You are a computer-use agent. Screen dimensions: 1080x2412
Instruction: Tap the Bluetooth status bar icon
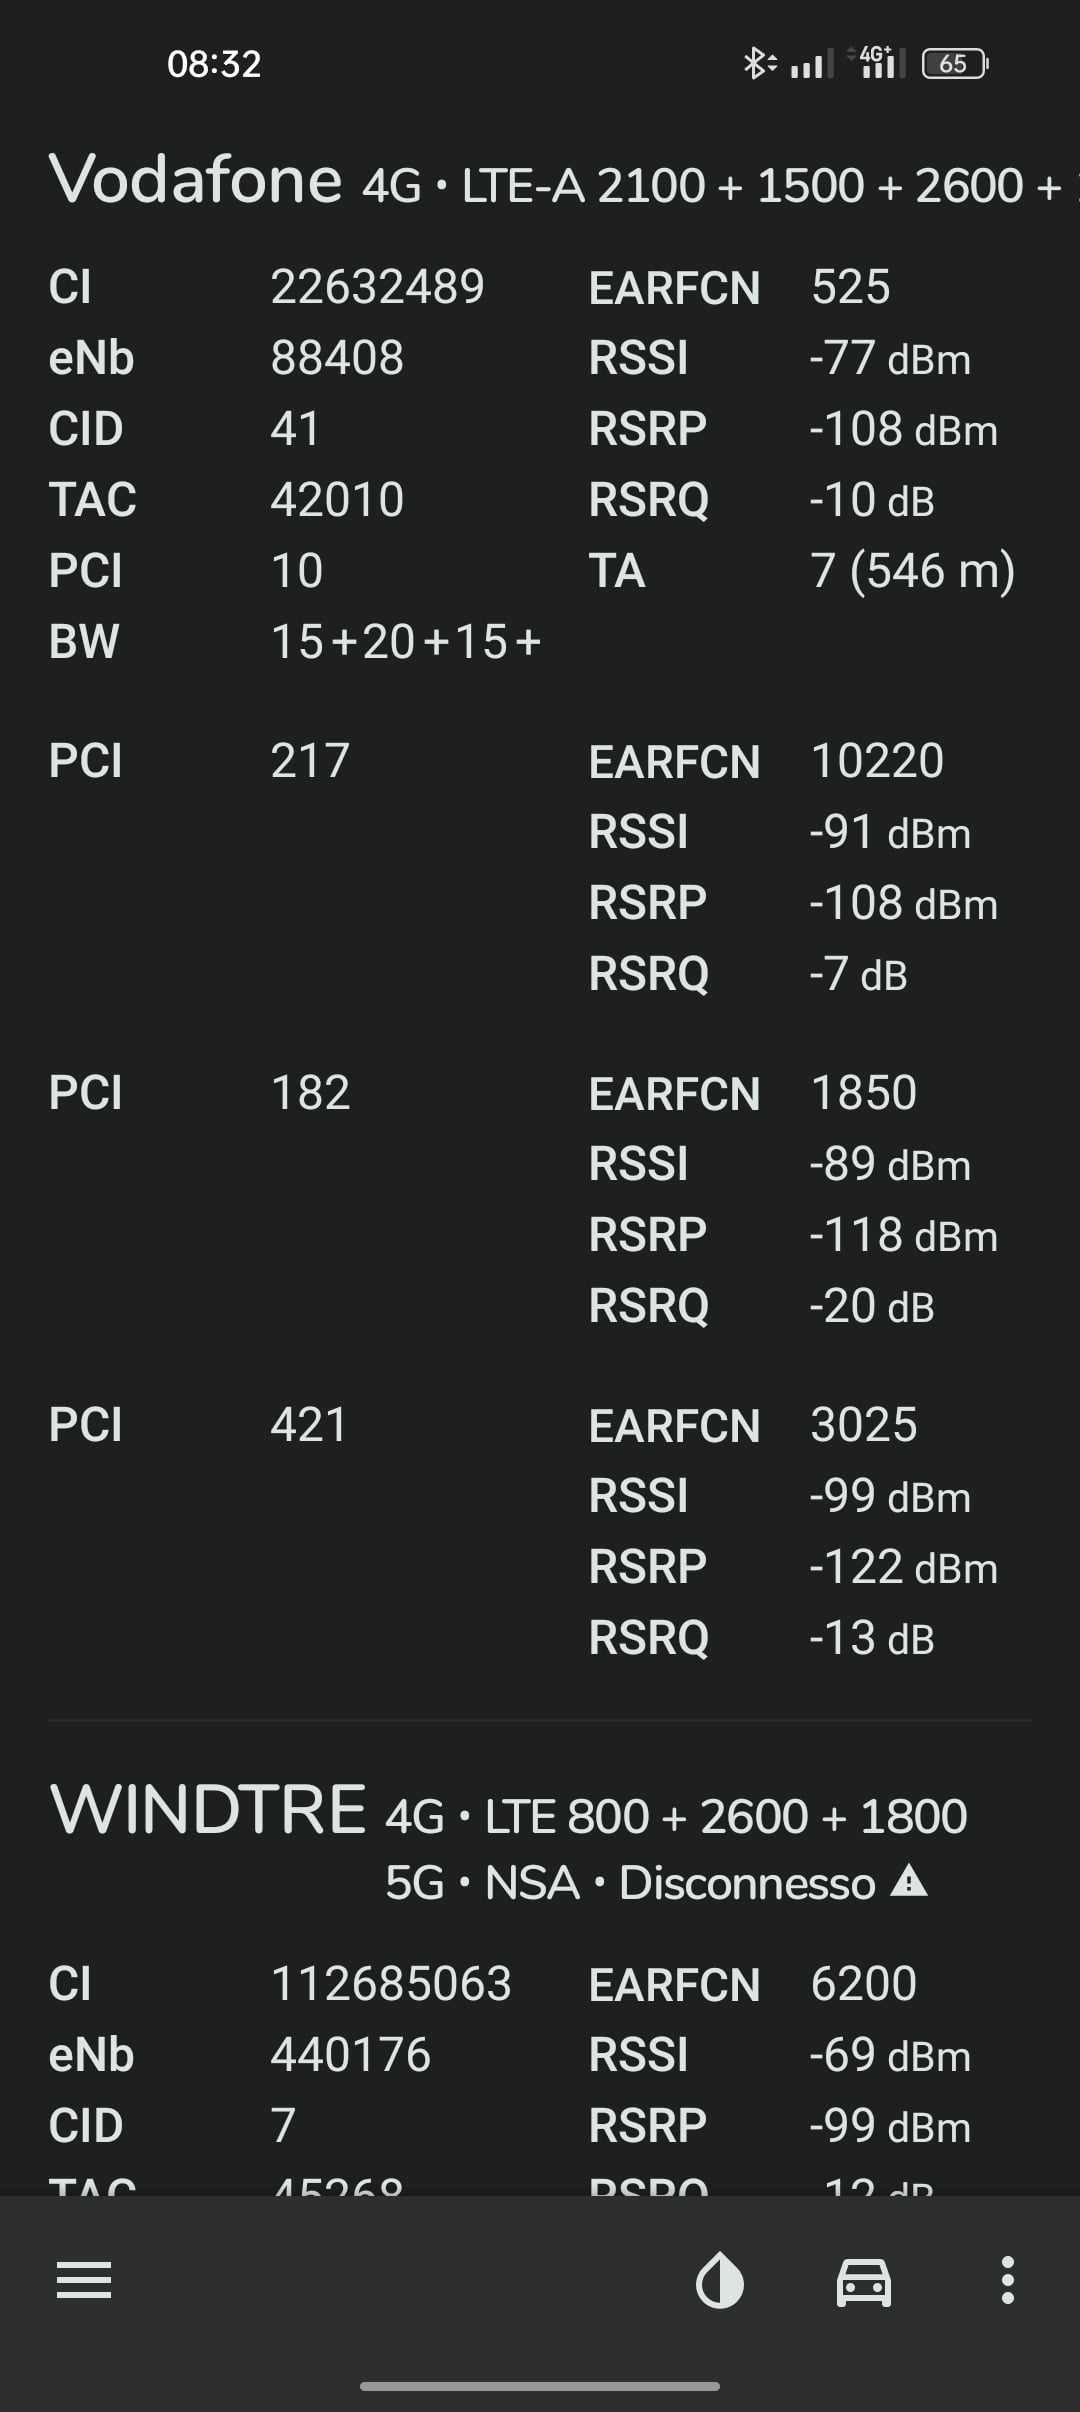(x=759, y=64)
